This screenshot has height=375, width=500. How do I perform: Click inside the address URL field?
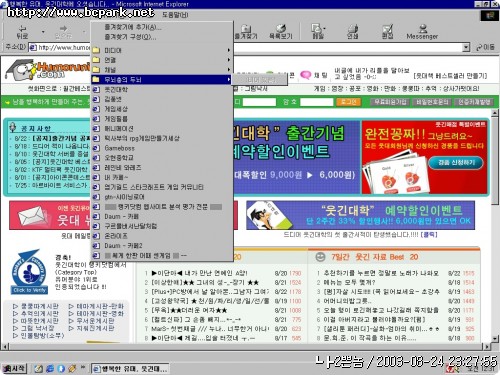(x=247, y=47)
